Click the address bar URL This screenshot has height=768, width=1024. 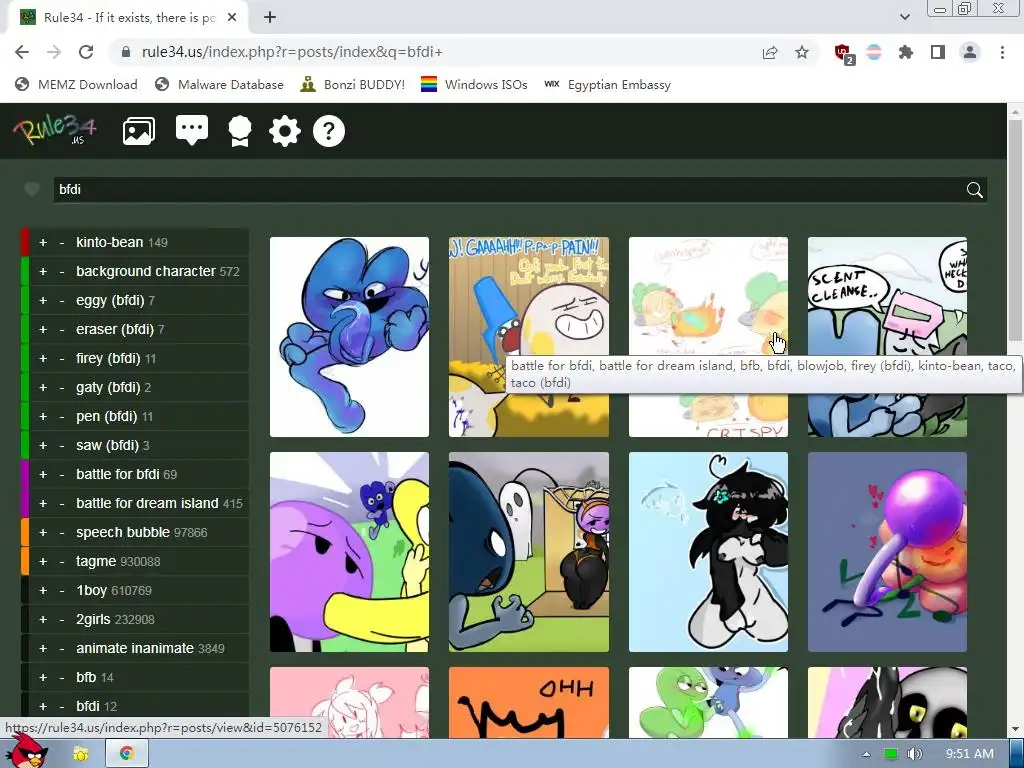click(x=292, y=52)
